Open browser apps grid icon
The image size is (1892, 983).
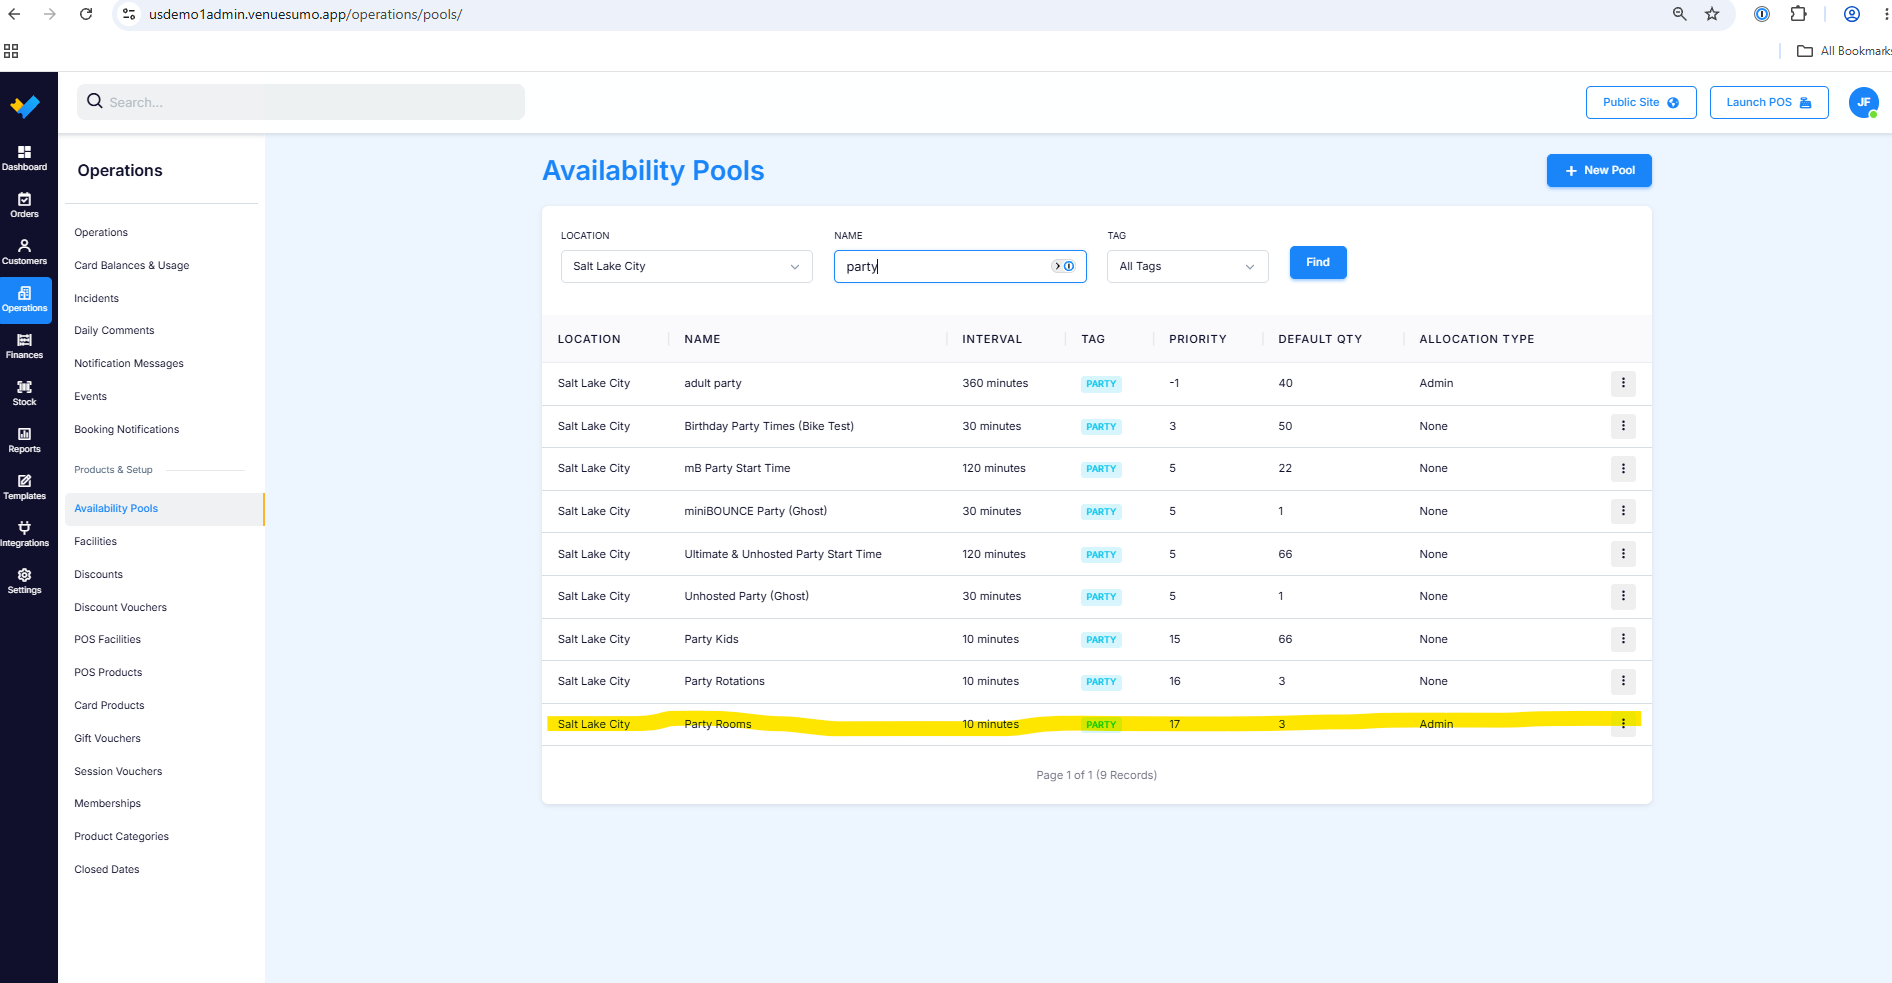11,51
